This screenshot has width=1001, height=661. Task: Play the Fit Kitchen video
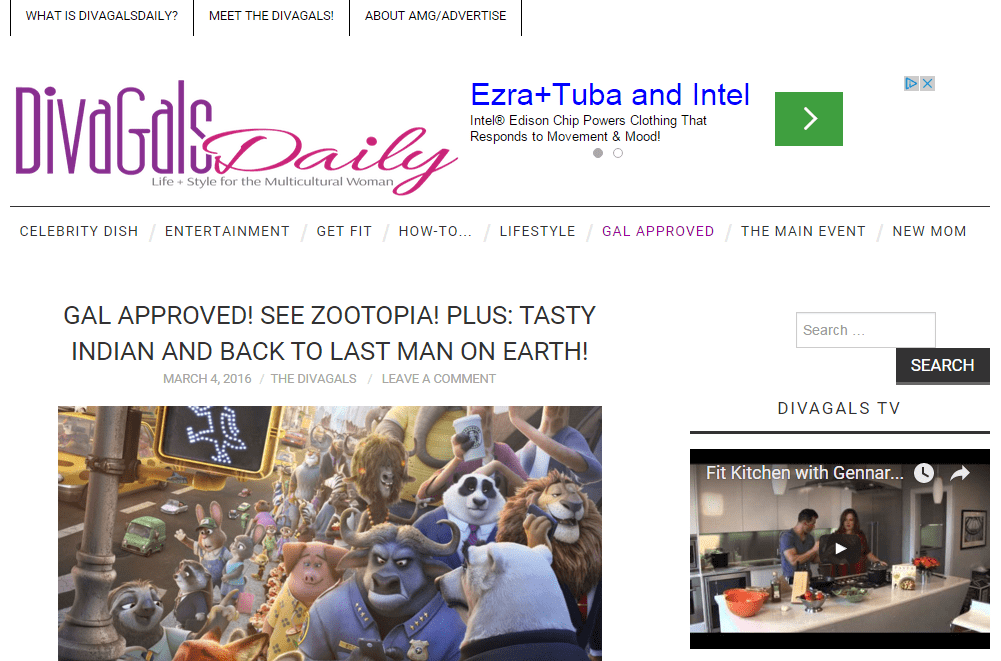click(x=840, y=549)
